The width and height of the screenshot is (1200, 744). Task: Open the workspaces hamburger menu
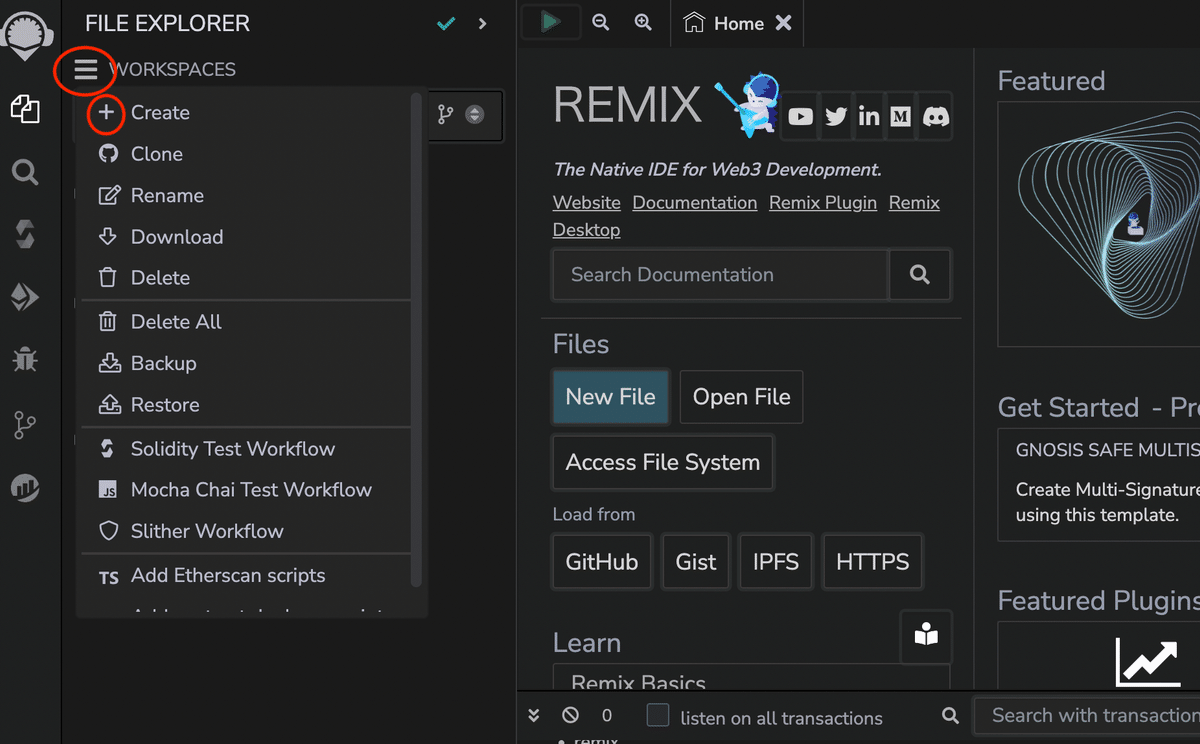pos(86,69)
